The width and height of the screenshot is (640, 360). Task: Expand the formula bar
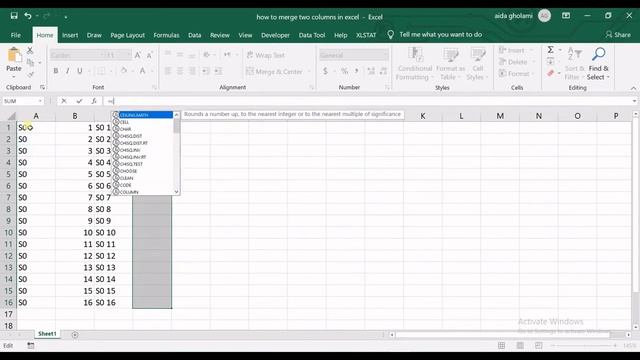[x=634, y=101]
